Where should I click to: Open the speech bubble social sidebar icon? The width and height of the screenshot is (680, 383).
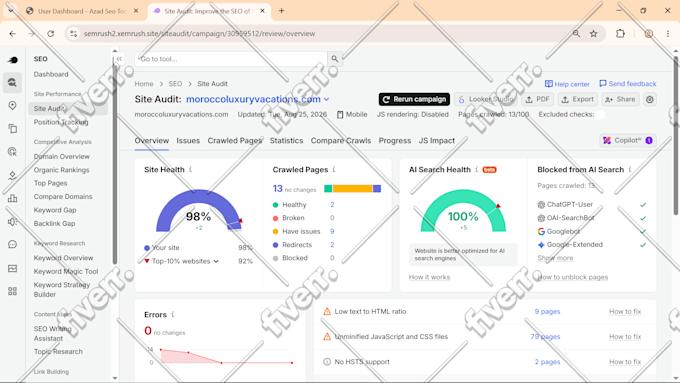pyautogui.click(x=12, y=245)
